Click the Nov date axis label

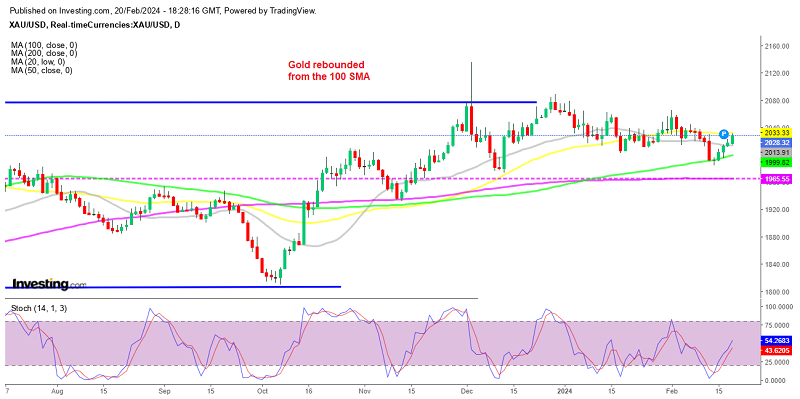365,392
